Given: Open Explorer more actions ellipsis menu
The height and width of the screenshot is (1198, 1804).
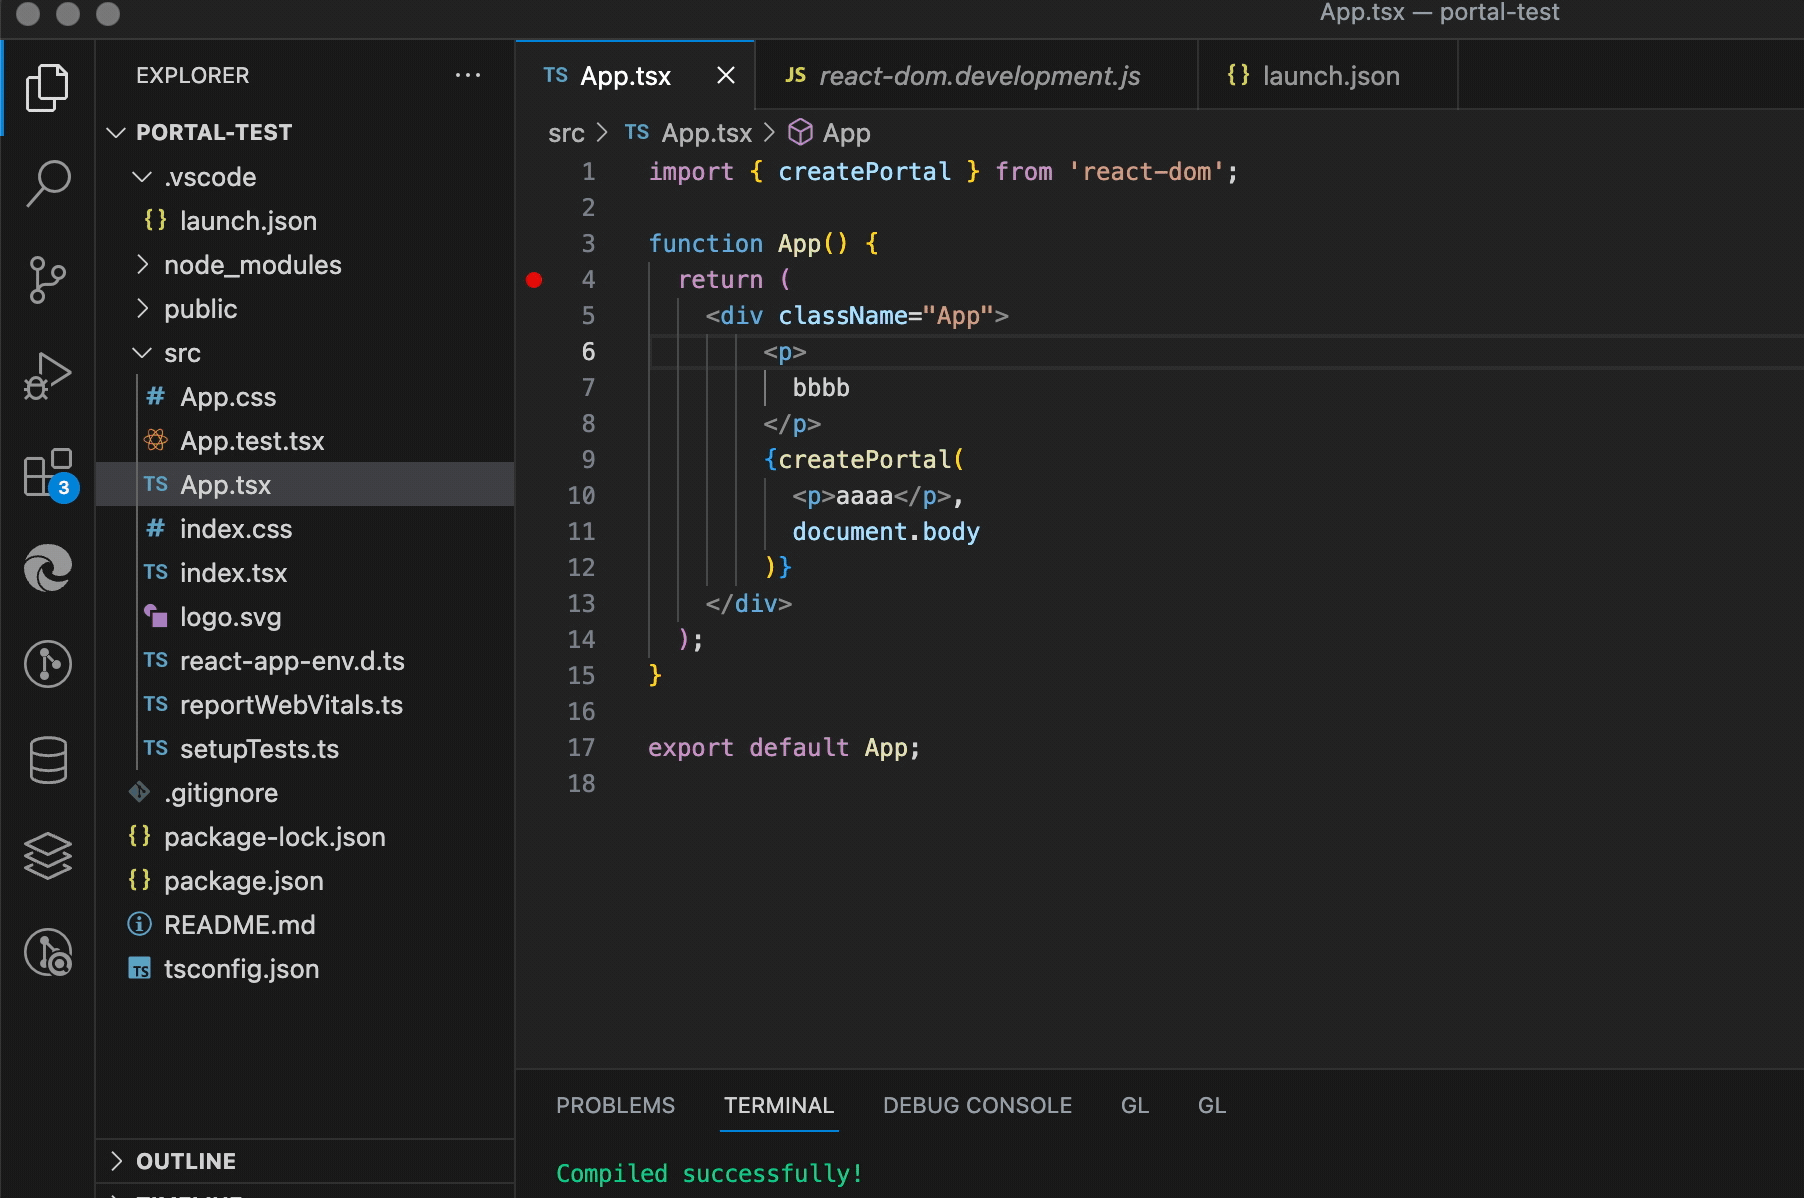Looking at the screenshot, I should [x=467, y=76].
